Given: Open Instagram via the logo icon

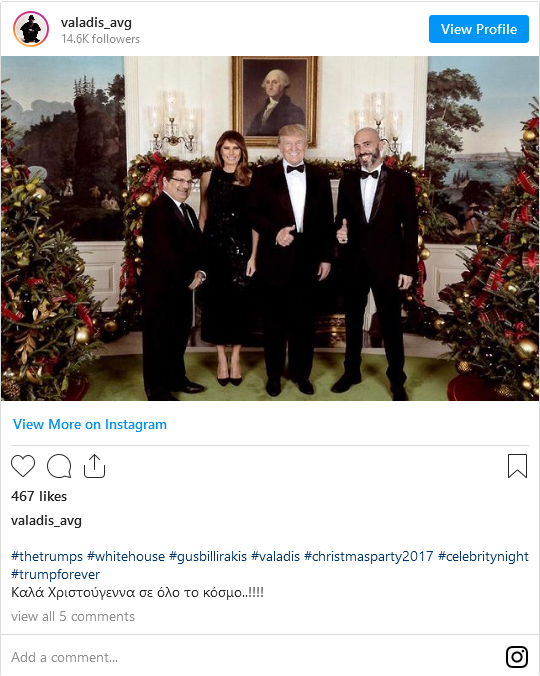Looking at the screenshot, I should [x=517, y=657].
